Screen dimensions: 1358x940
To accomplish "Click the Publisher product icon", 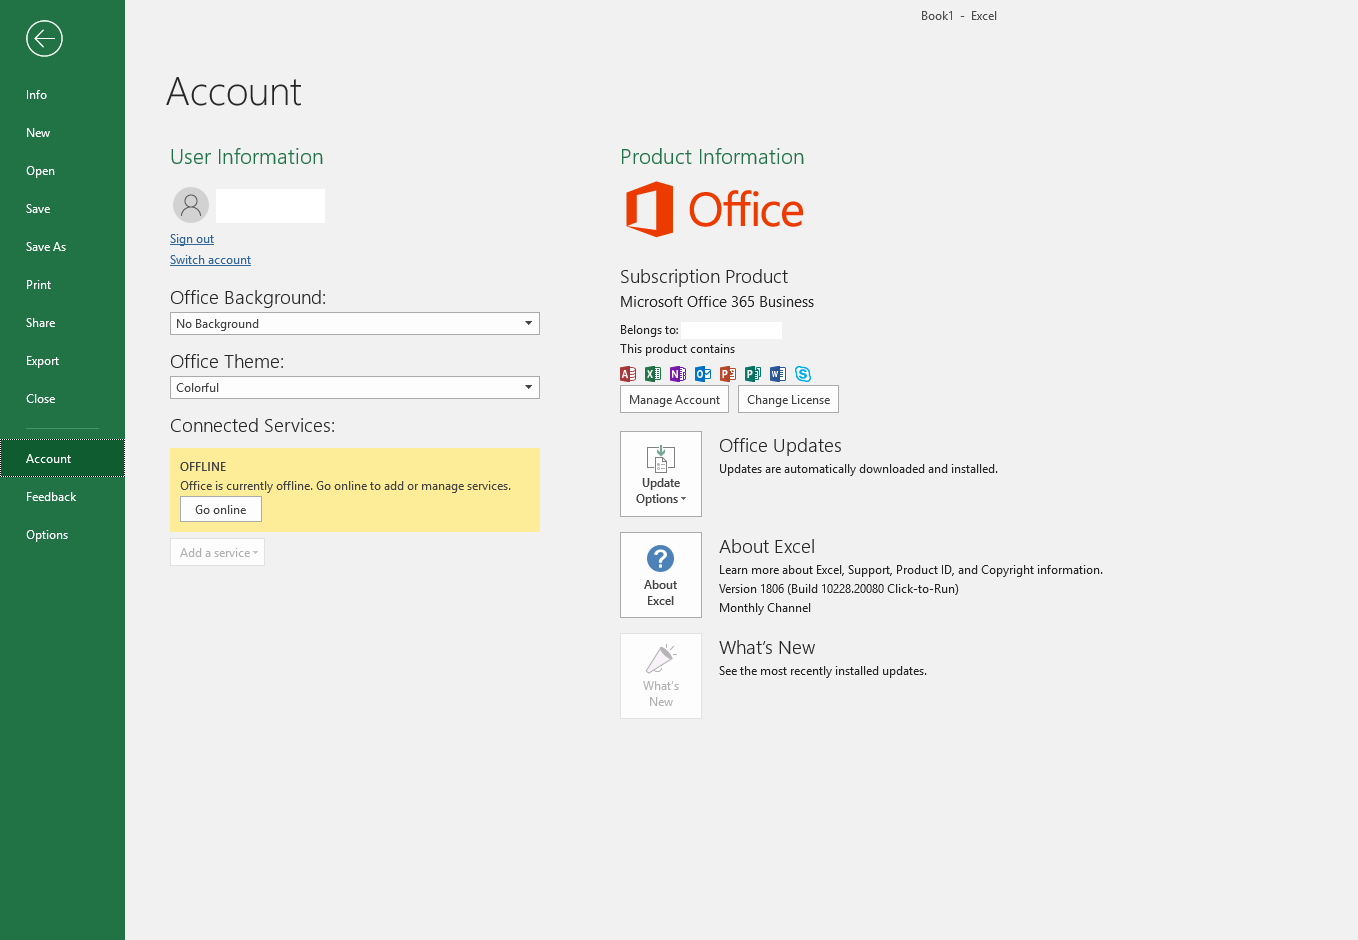I will tap(753, 374).
